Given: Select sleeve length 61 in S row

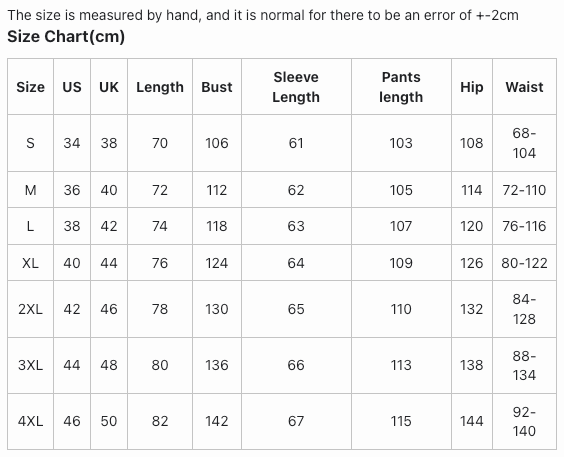Looking at the screenshot, I should 296,143.
